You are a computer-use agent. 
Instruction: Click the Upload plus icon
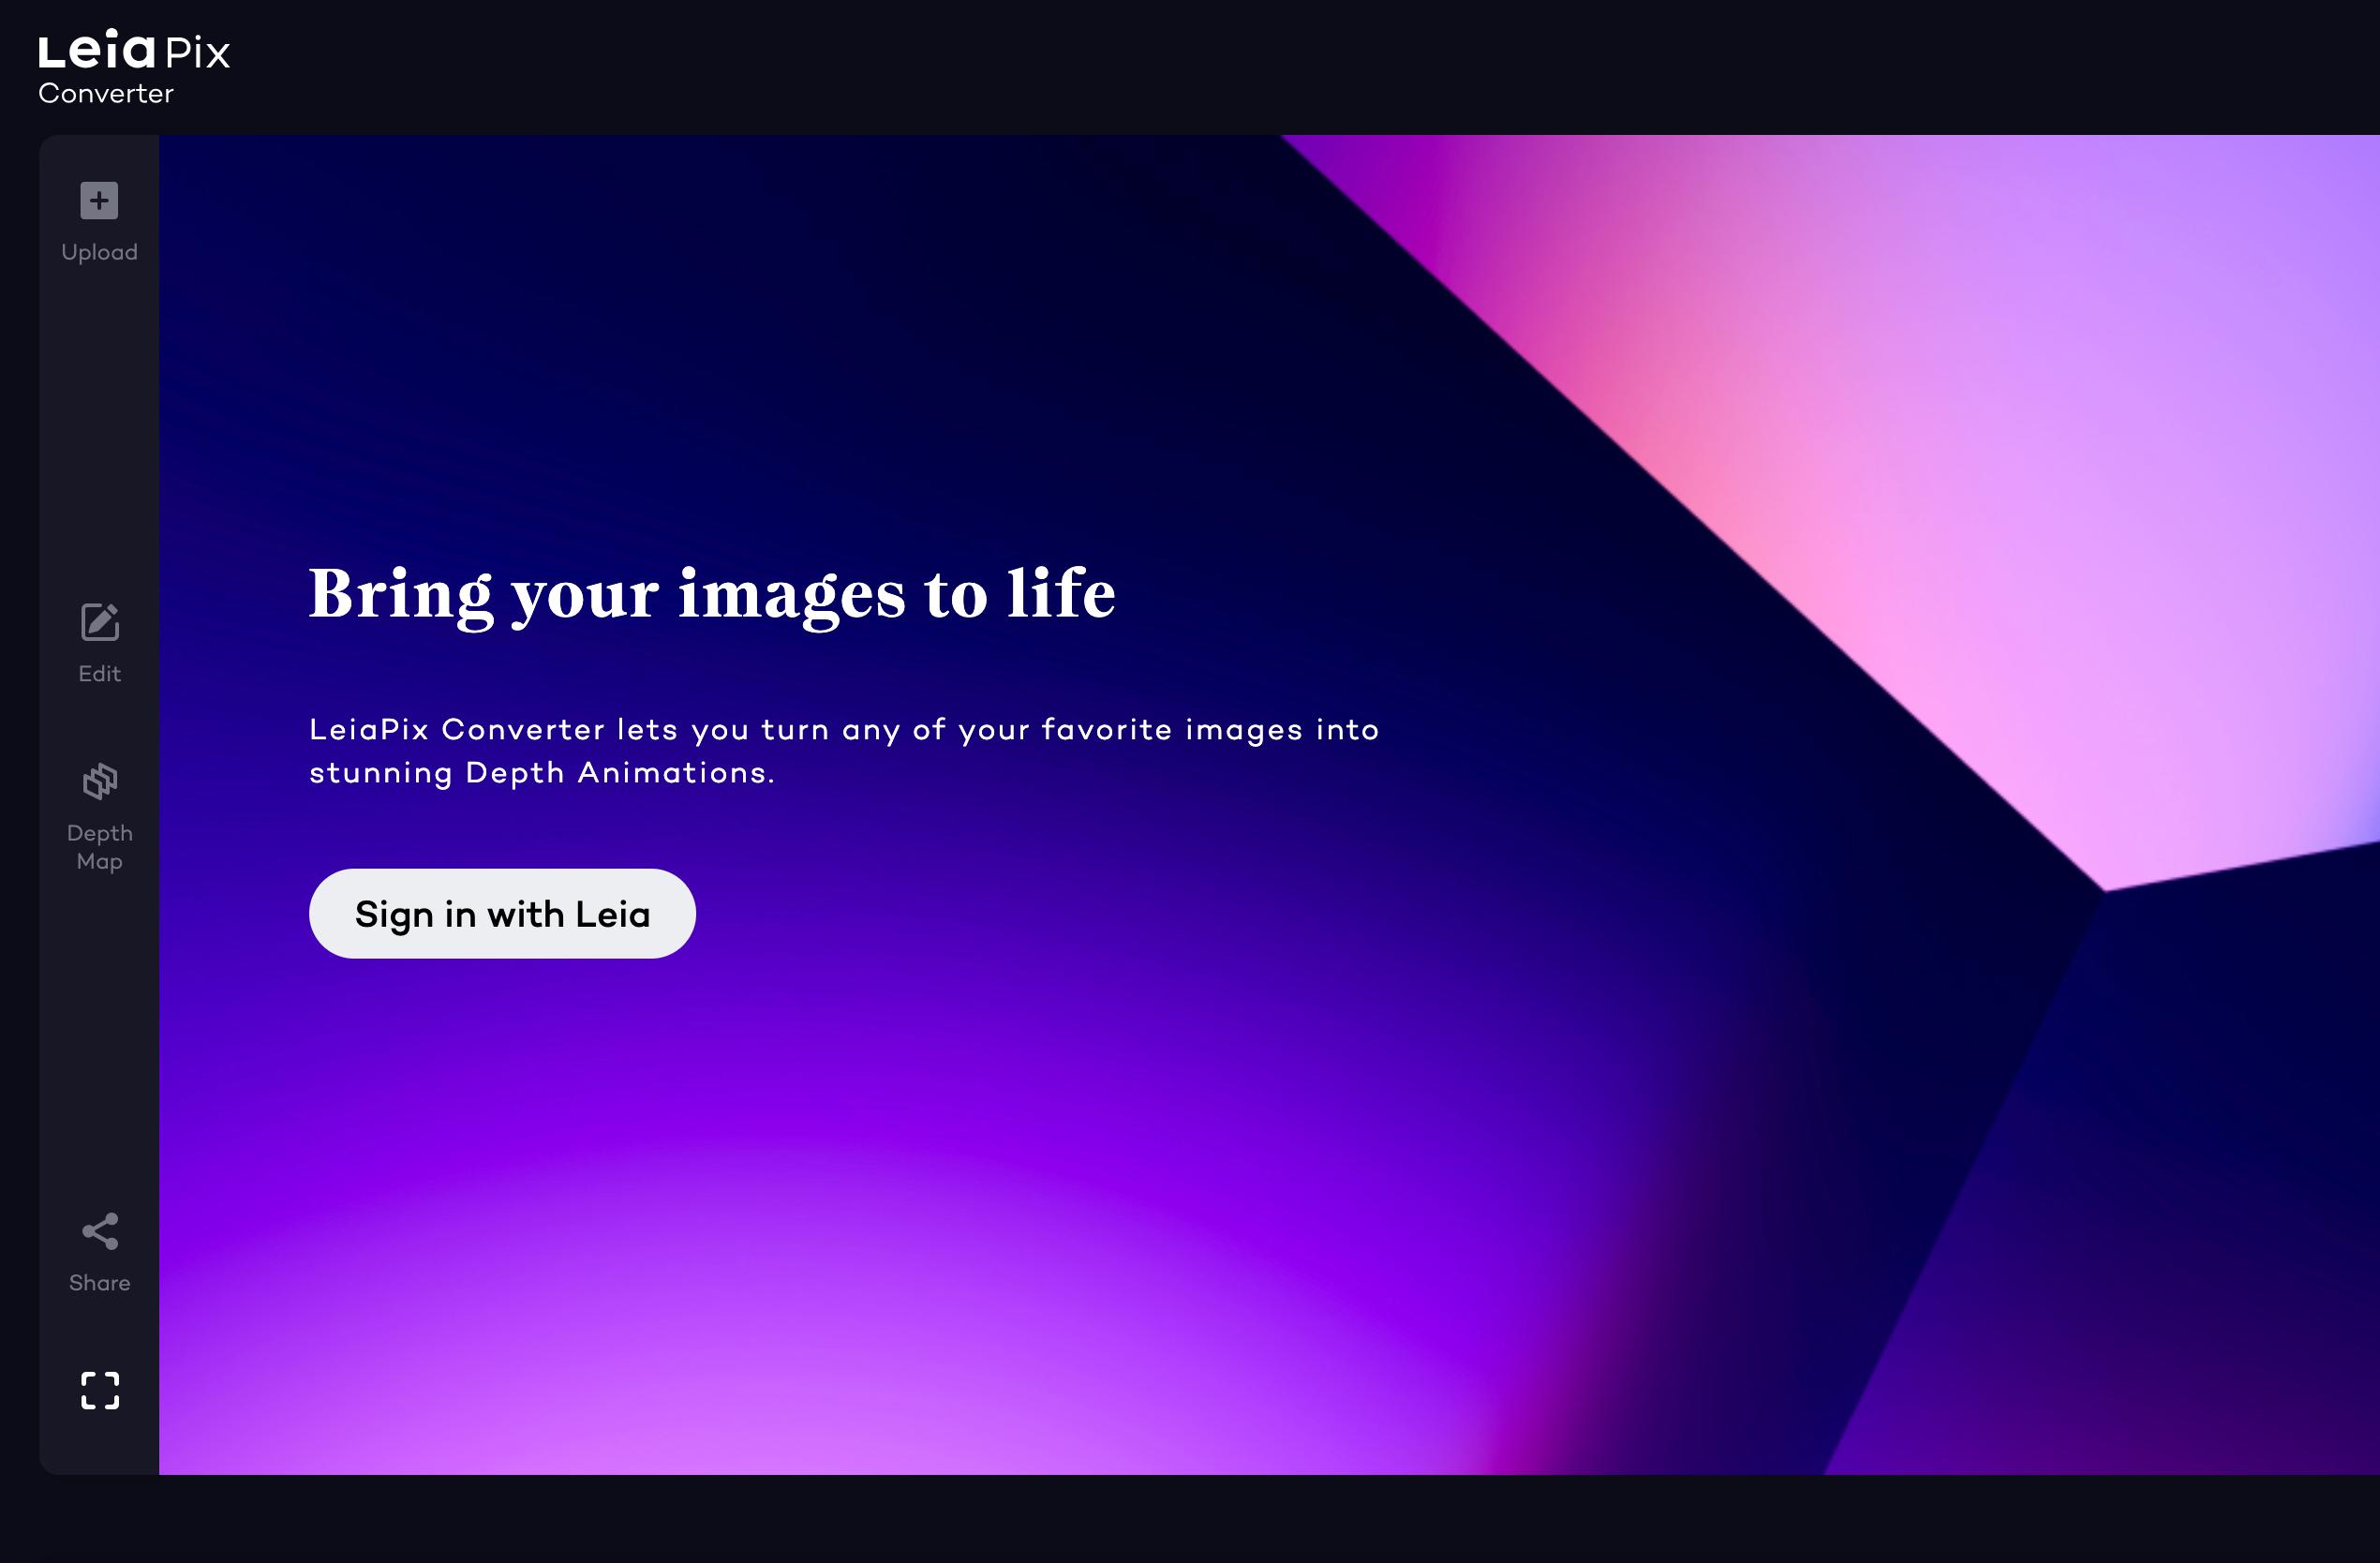(x=99, y=201)
